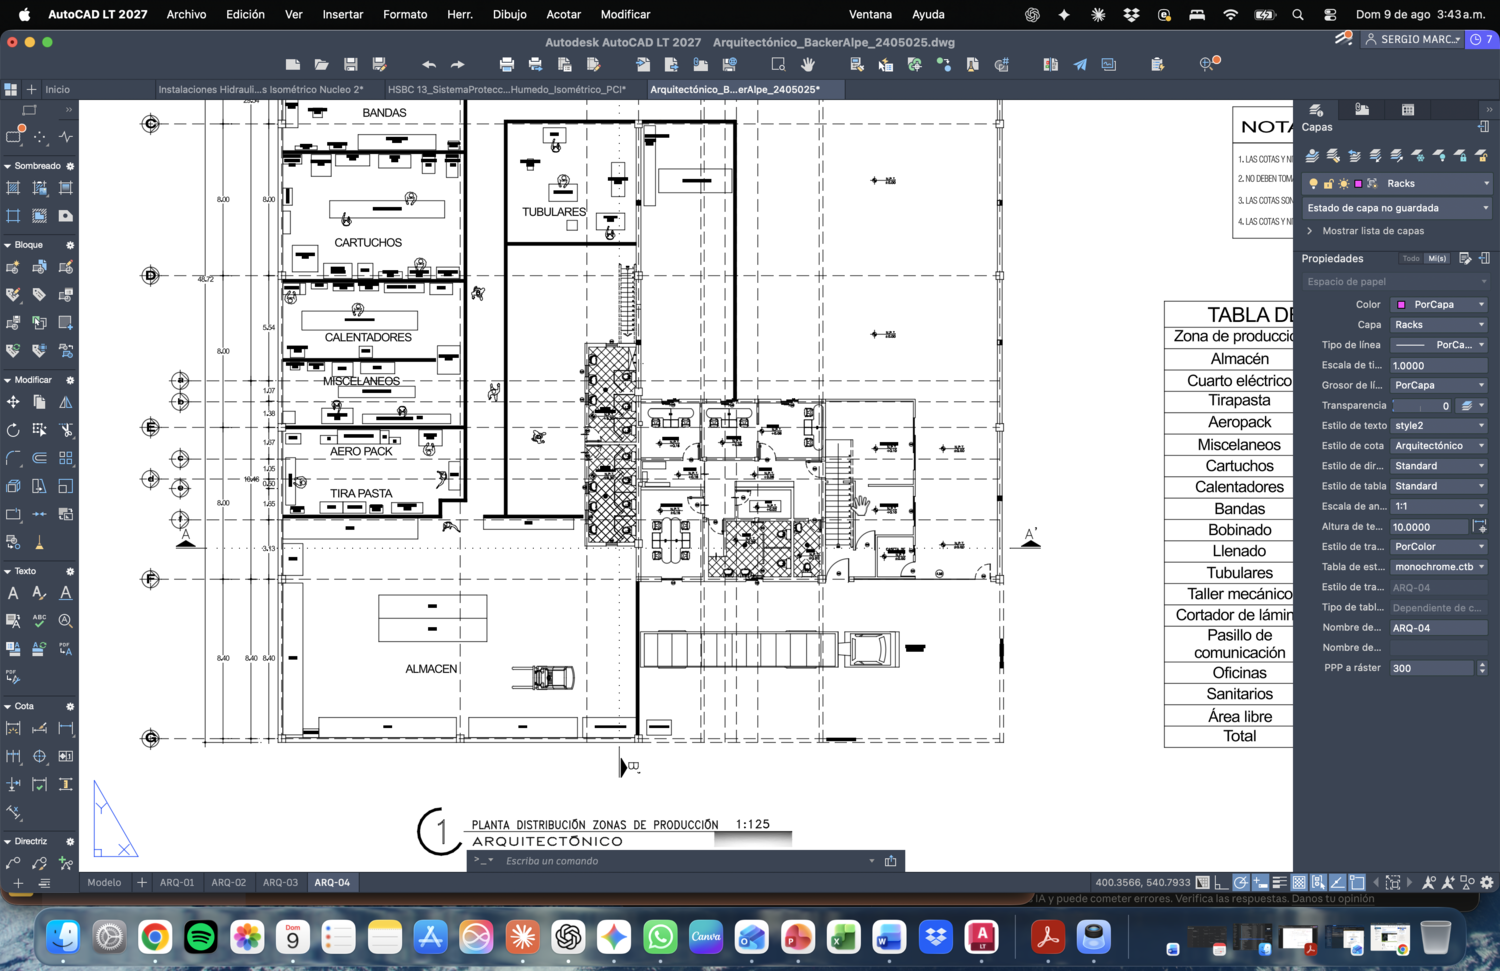This screenshot has width=1500, height=971.
Task: Click the Freeze layer icon in Capas
Action: (x=1418, y=155)
